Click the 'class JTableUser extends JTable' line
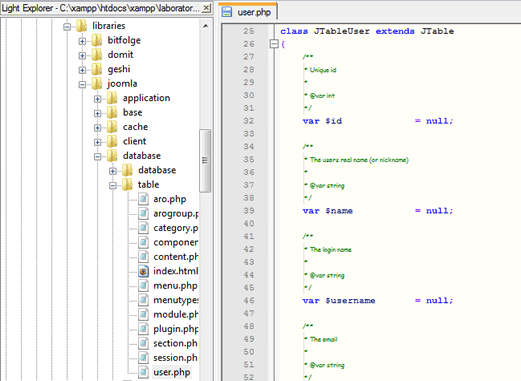The image size is (521, 381). pyautogui.click(x=367, y=31)
